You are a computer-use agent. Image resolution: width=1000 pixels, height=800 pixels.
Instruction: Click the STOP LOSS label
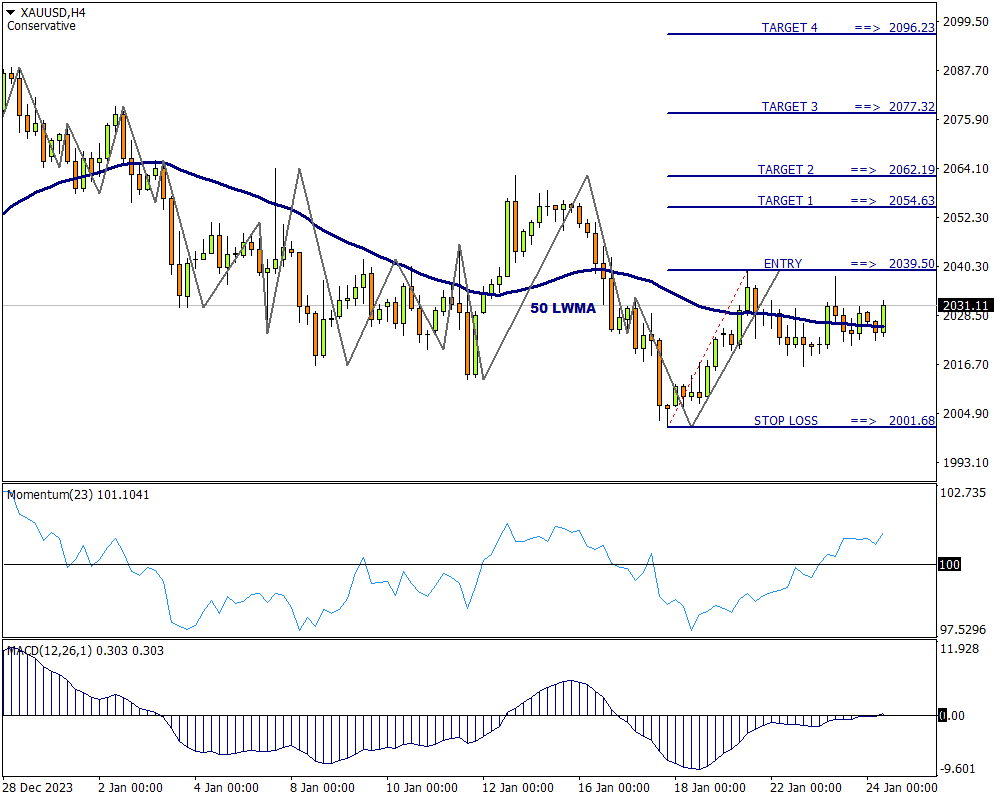point(785,420)
